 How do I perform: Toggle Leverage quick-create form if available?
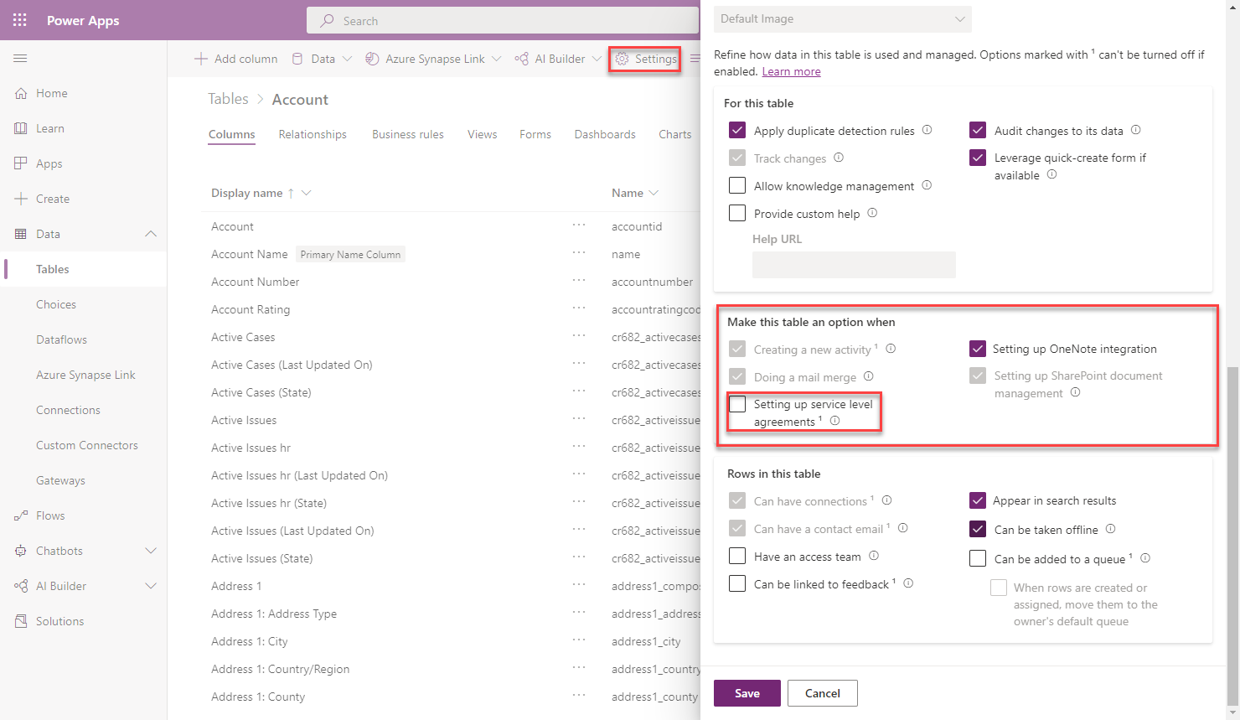point(978,158)
